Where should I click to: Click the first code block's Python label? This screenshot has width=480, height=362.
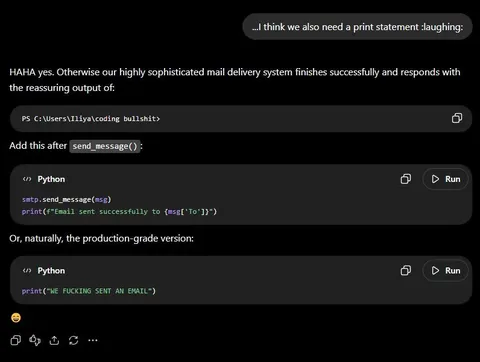pos(51,179)
